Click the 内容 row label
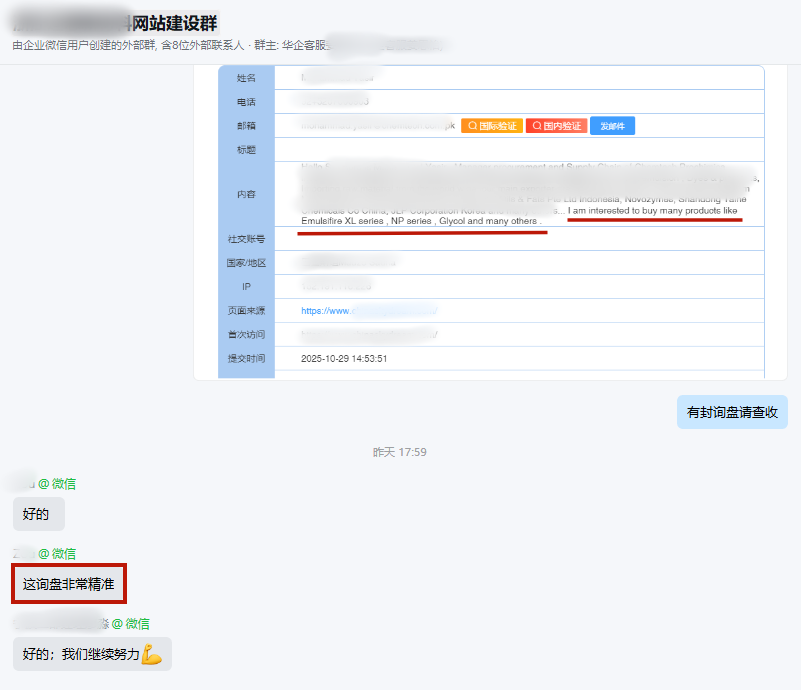The width and height of the screenshot is (801, 690). point(246,194)
